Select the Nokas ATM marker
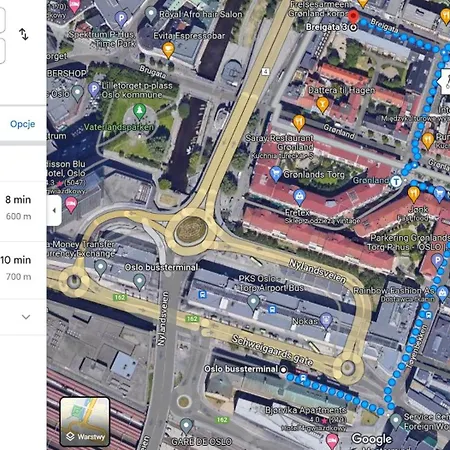 pos(326,320)
